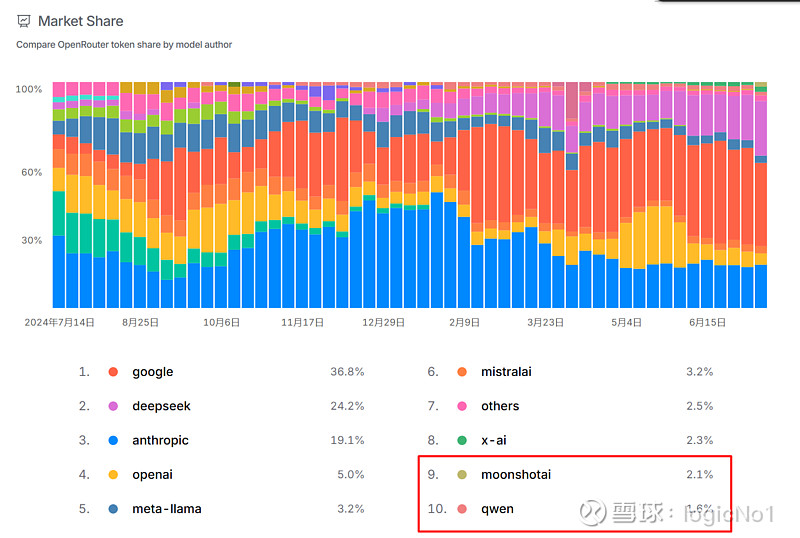Click the 5.0% openai share value
This screenshot has height=538, width=800.
[351, 474]
